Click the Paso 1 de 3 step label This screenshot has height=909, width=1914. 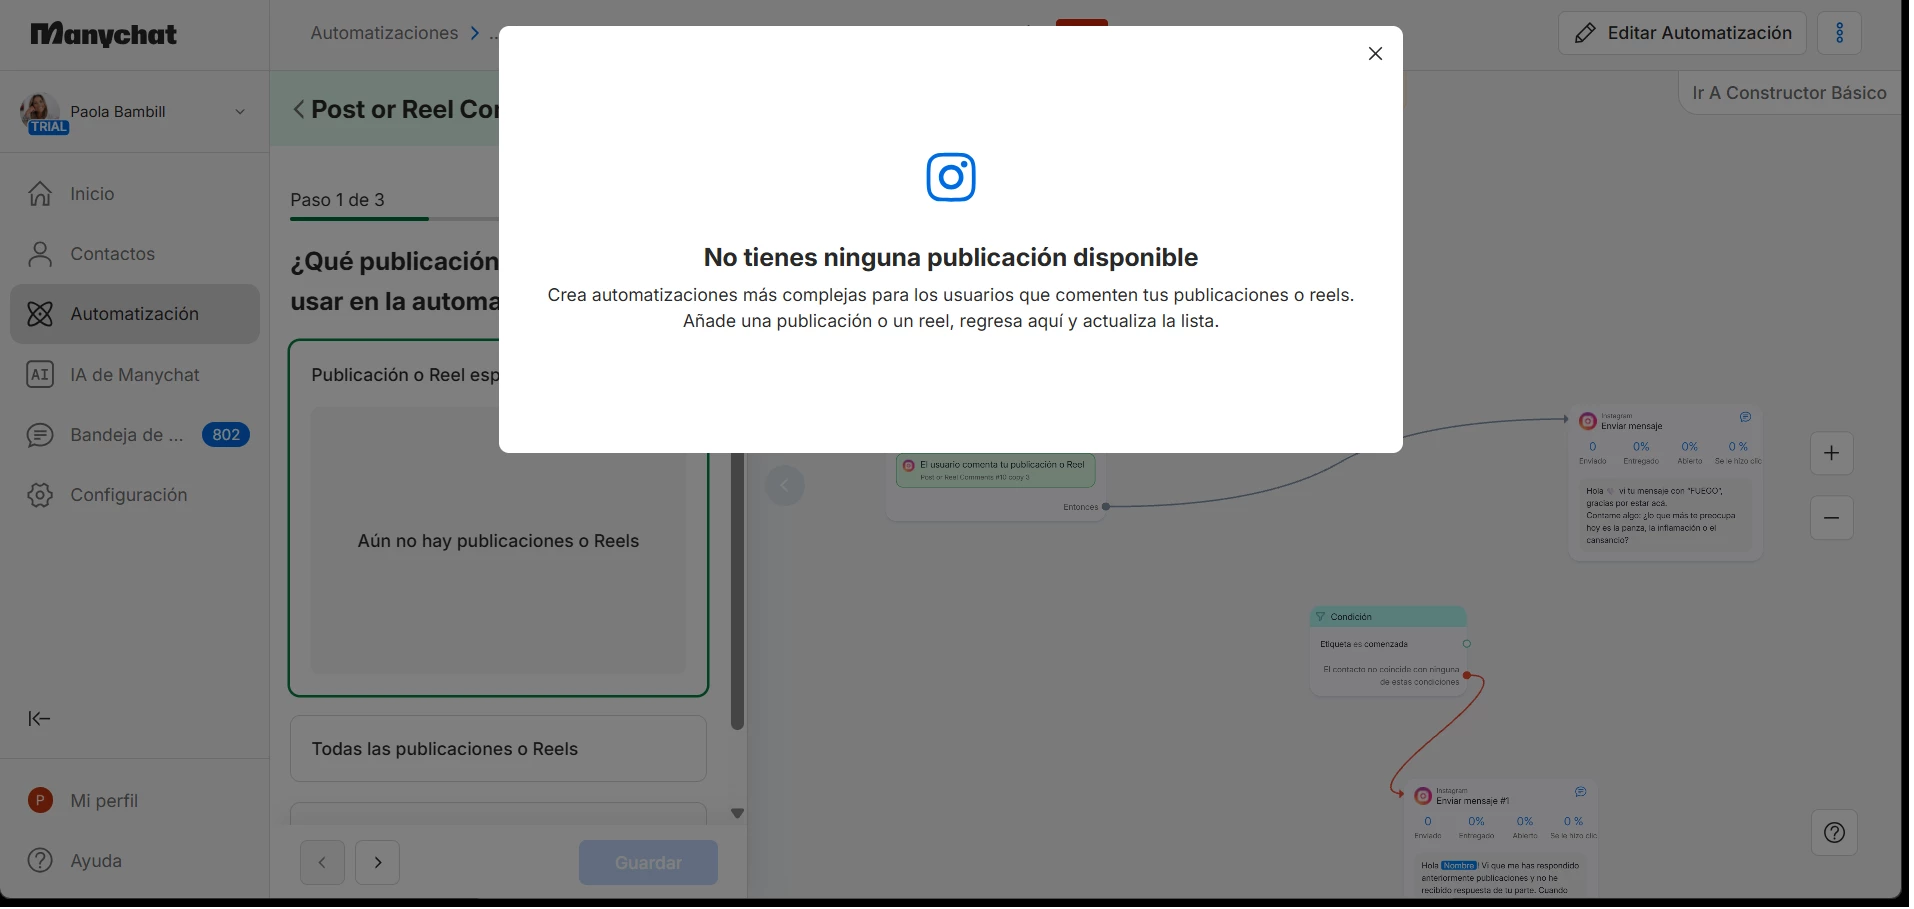(337, 200)
